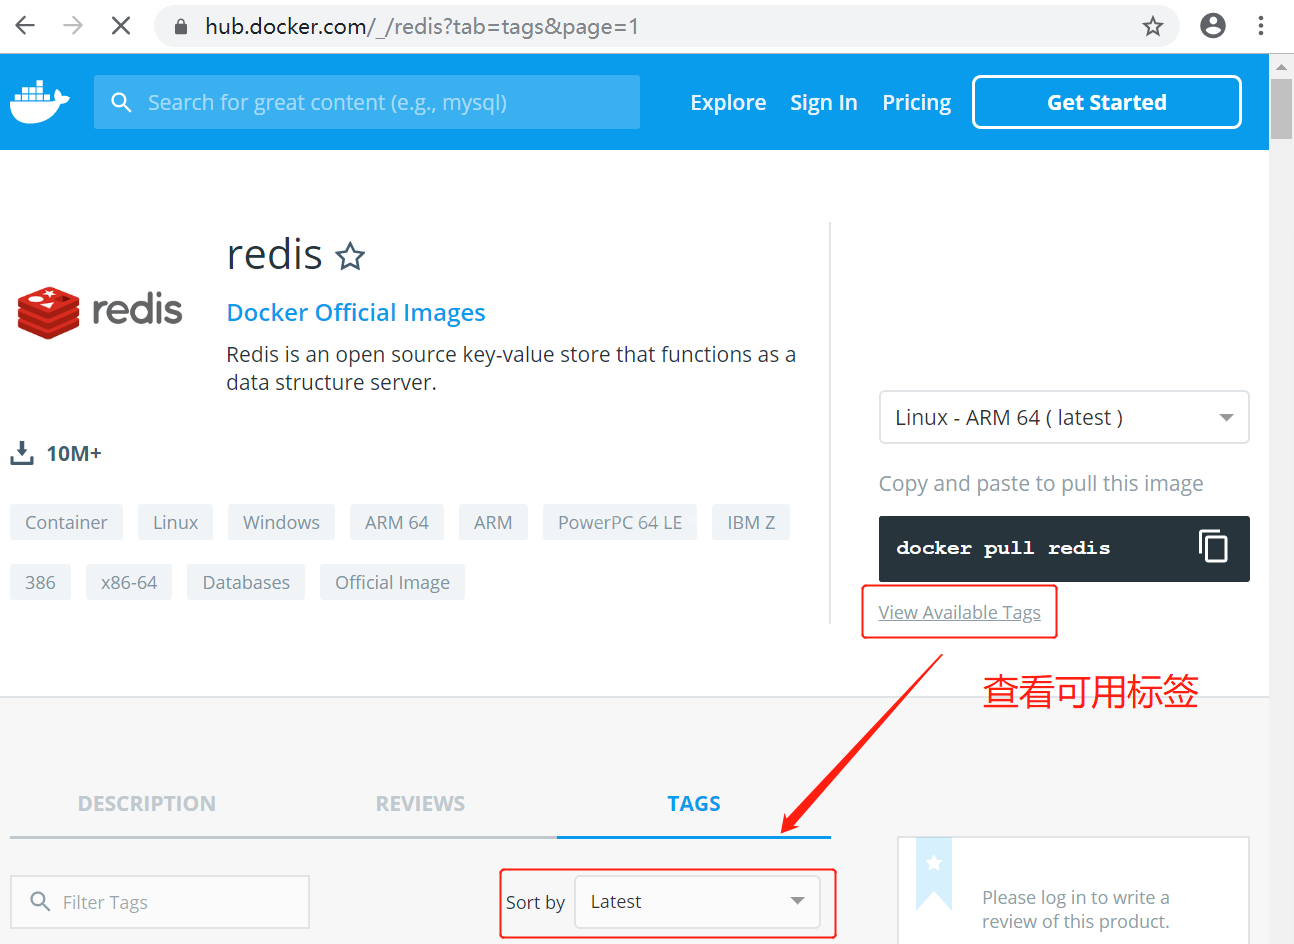Click the Container tag chip
Viewport: 1294px width, 944px height.
coord(66,522)
